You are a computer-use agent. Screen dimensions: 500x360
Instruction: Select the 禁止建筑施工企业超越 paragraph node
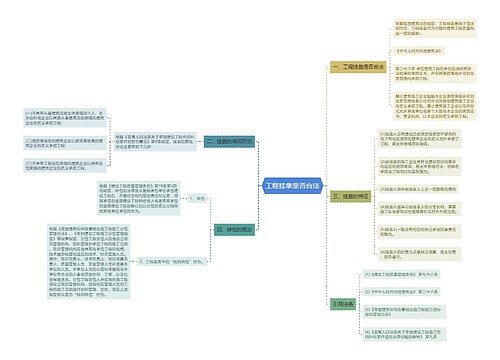pyautogui.click(x=435, y=106)
